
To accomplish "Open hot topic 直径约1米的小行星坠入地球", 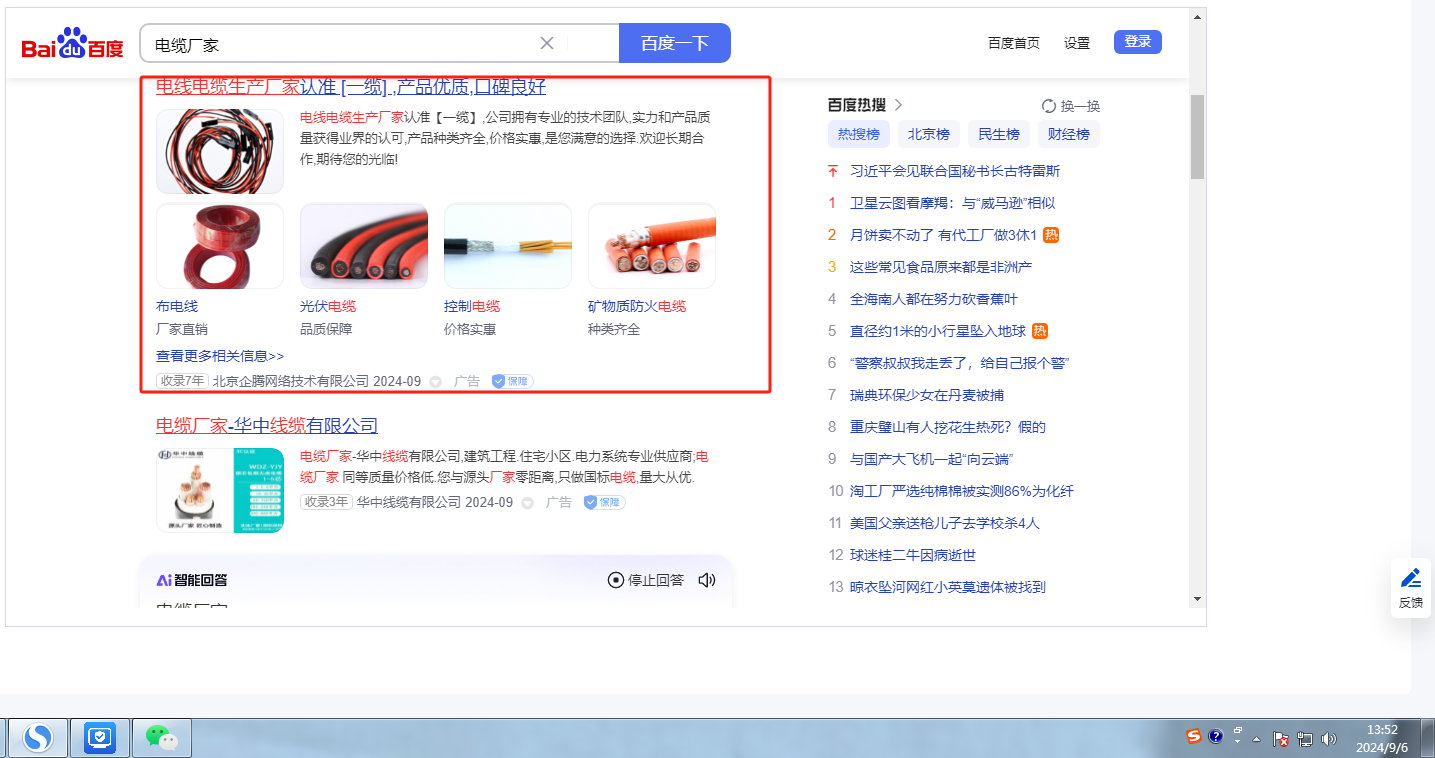I will [938, 331].
